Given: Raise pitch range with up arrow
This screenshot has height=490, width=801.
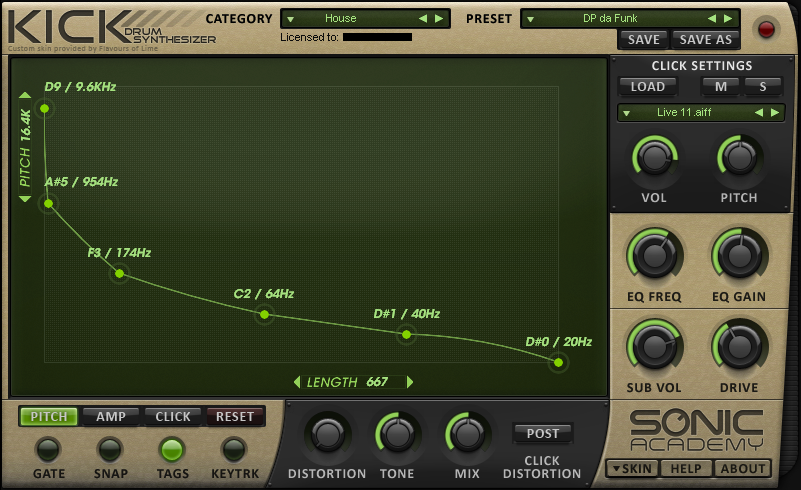Looking at the screenshot, I should [x=25, y=95].
